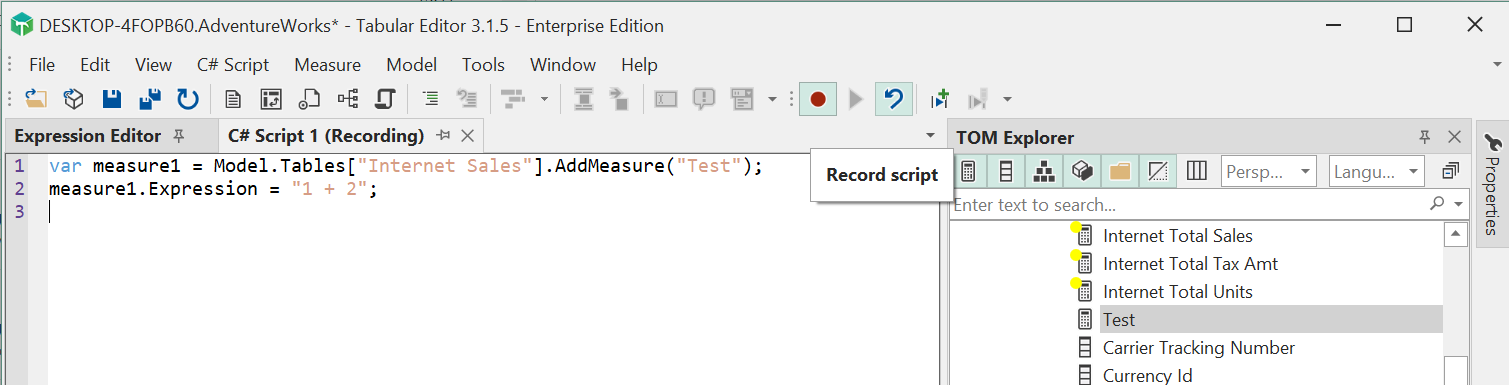Viewport: 1509px width, 385px height.
Task: Close the C# Script 1 (Recording) tab
Action: 467,136
